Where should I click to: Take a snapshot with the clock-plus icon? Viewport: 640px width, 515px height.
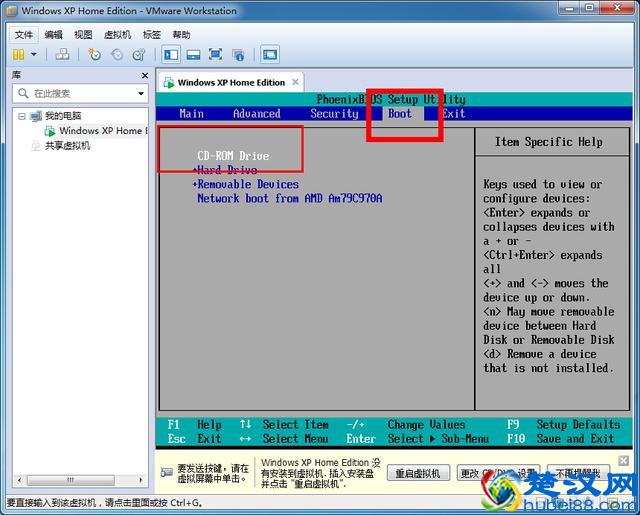pyautogui.click(x=94, y=54)
